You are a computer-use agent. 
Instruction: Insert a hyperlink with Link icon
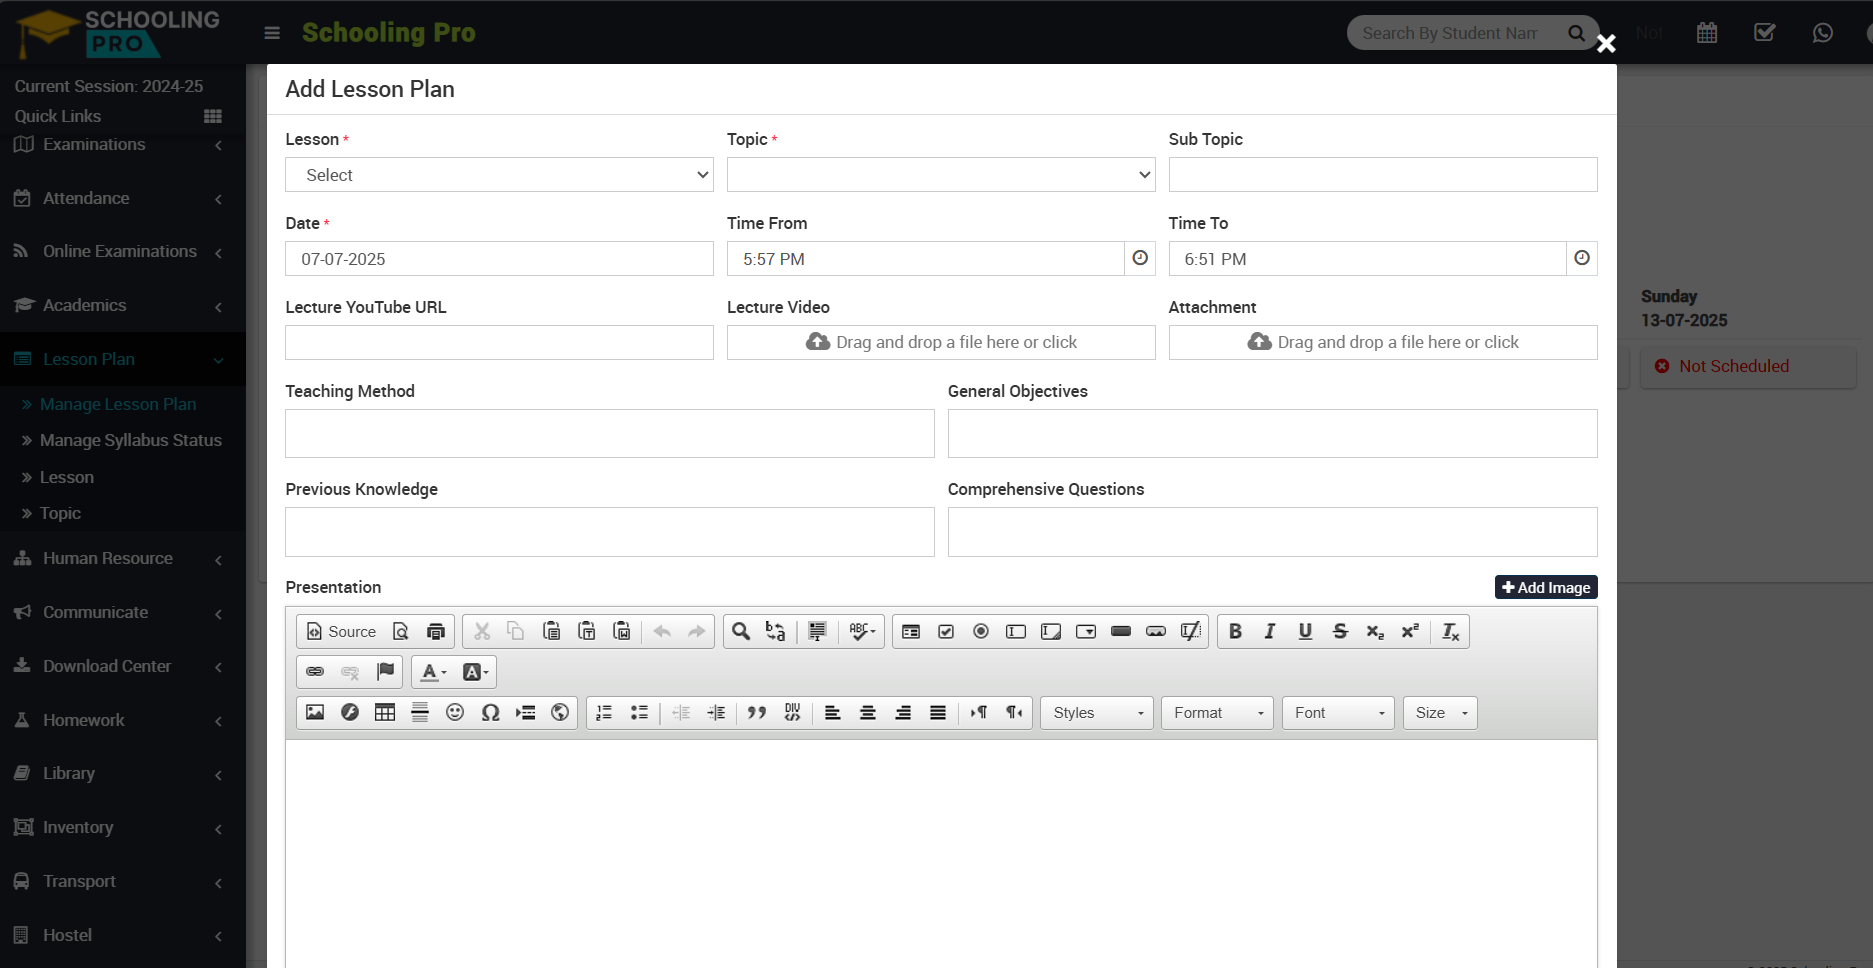click(x=315, y=672)
